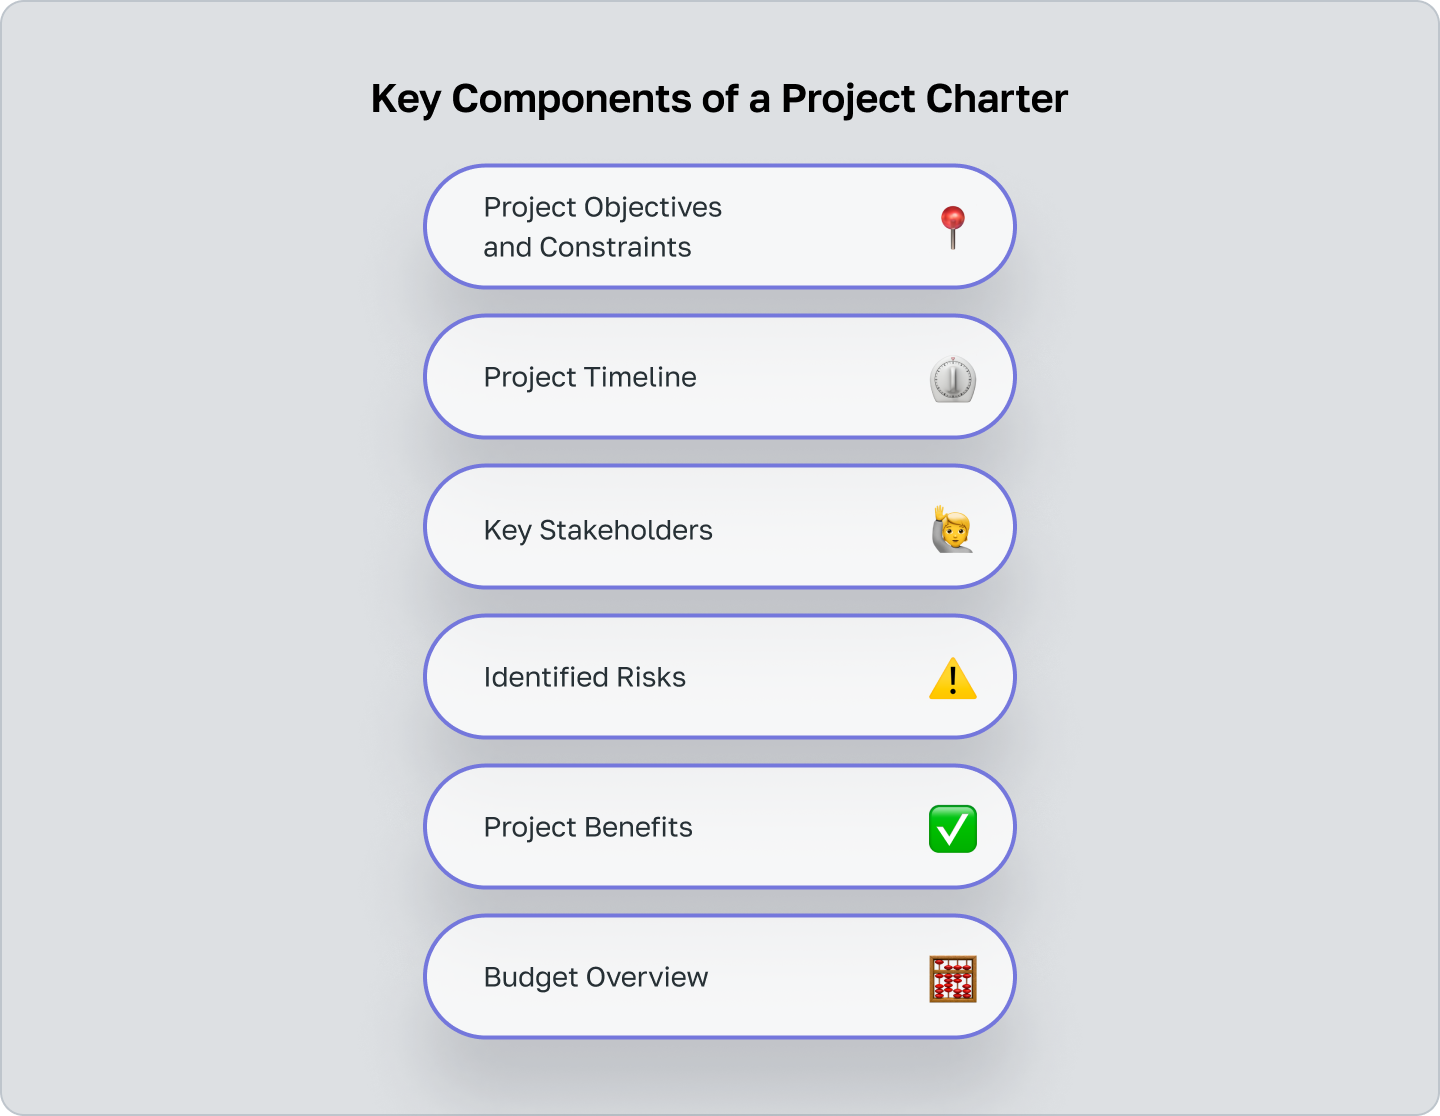This screenshot has width=1440, height=1116.
Task: Select the Identified Risks pill
Action: [720, 677]
